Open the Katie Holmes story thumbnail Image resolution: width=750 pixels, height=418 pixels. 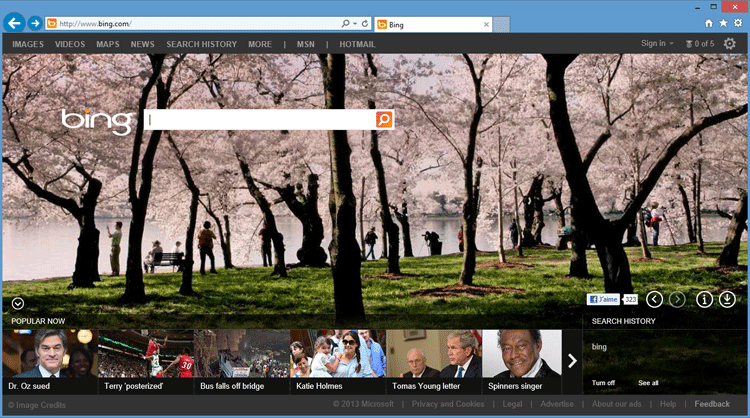pos(337,360)
